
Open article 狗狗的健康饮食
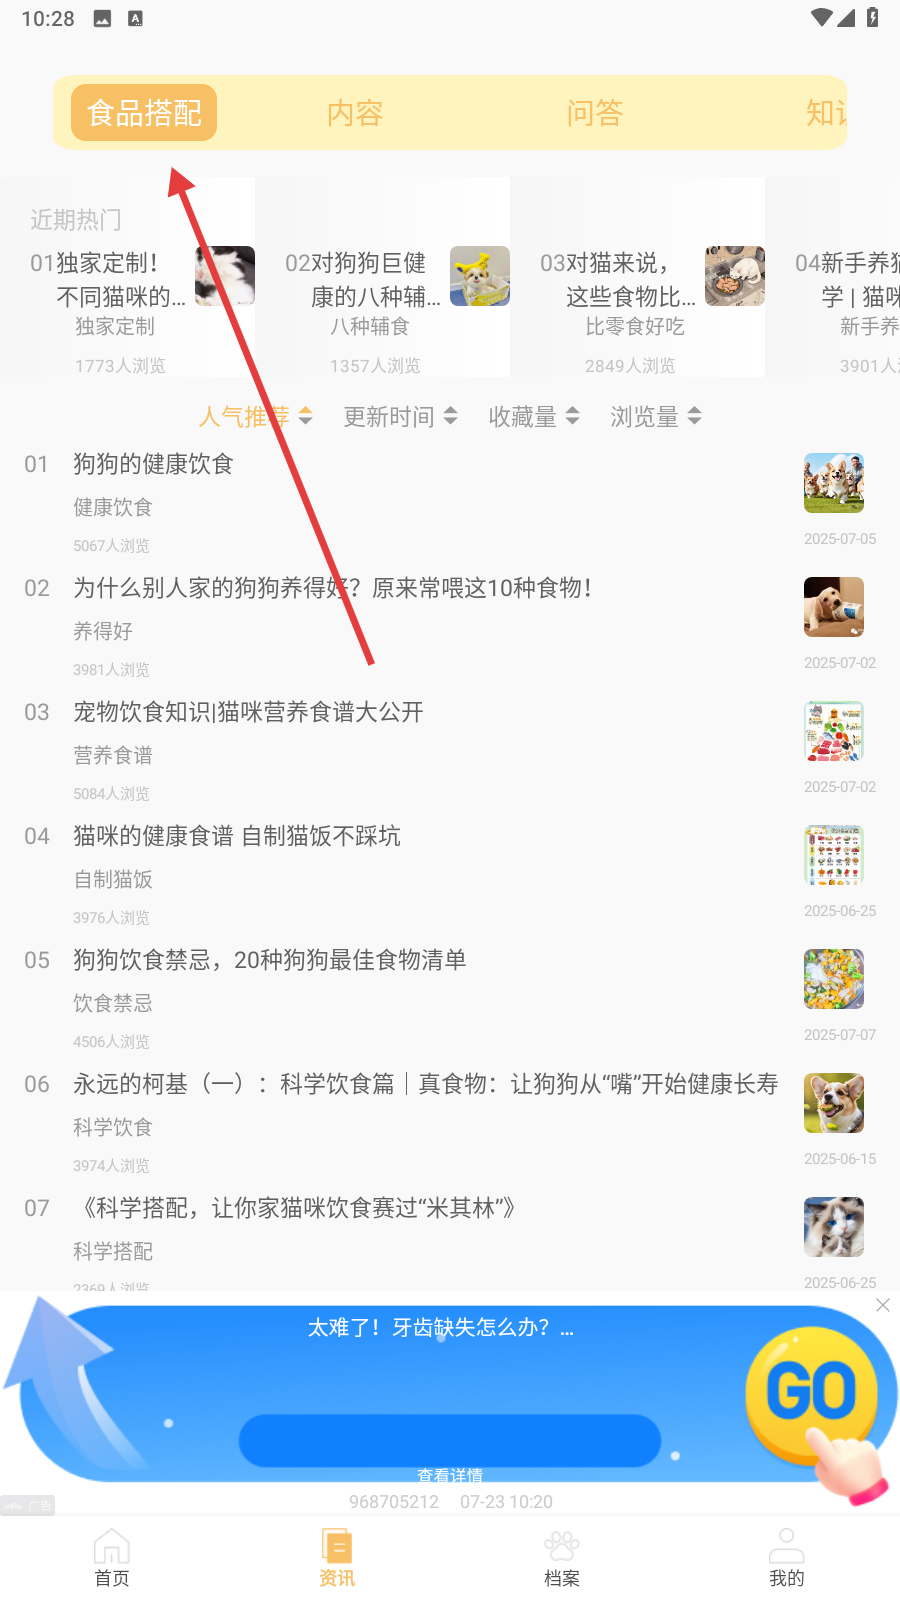click(153, 464)
